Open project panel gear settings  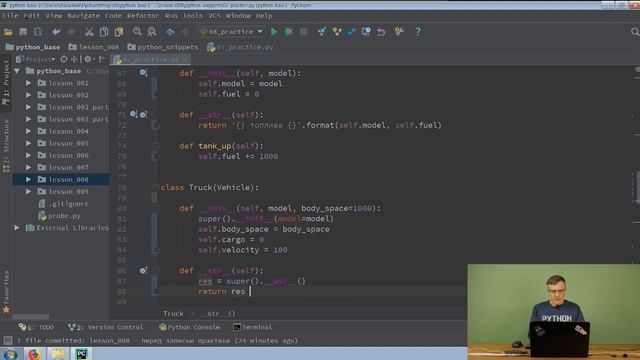pos(87,60)
